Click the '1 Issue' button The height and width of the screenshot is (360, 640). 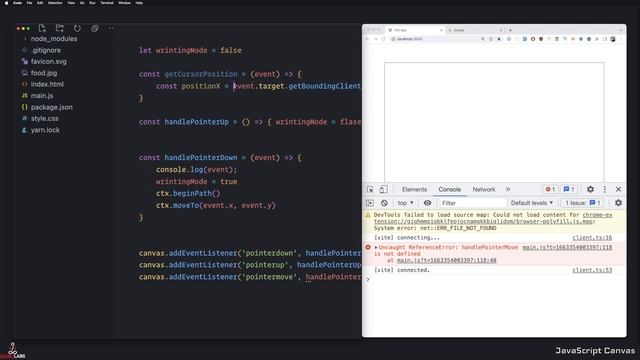[x=583, y=203]
